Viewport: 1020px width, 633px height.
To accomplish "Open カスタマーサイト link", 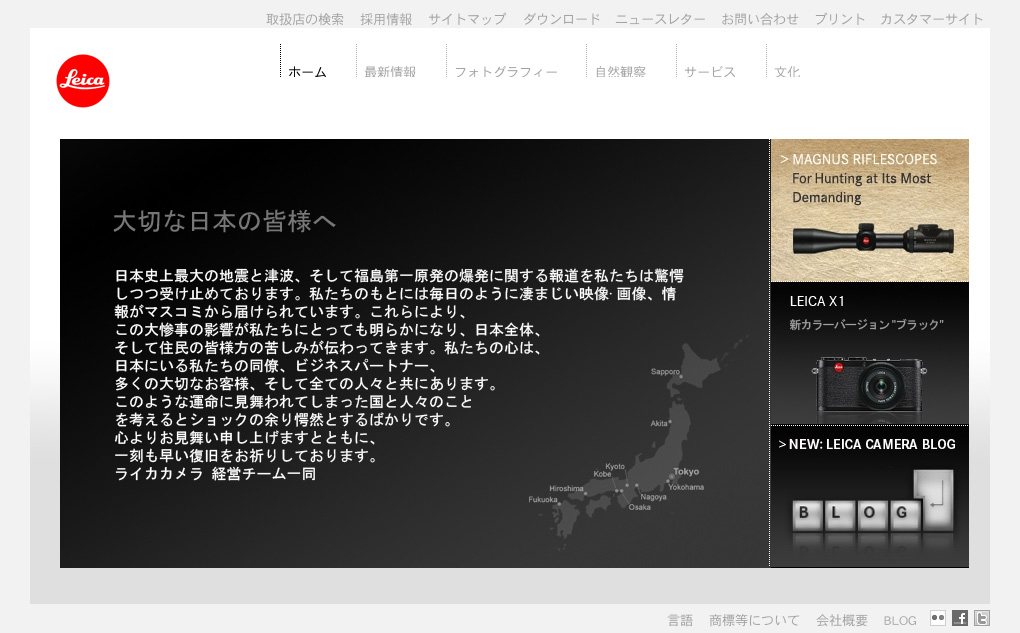I will [932, 20].
